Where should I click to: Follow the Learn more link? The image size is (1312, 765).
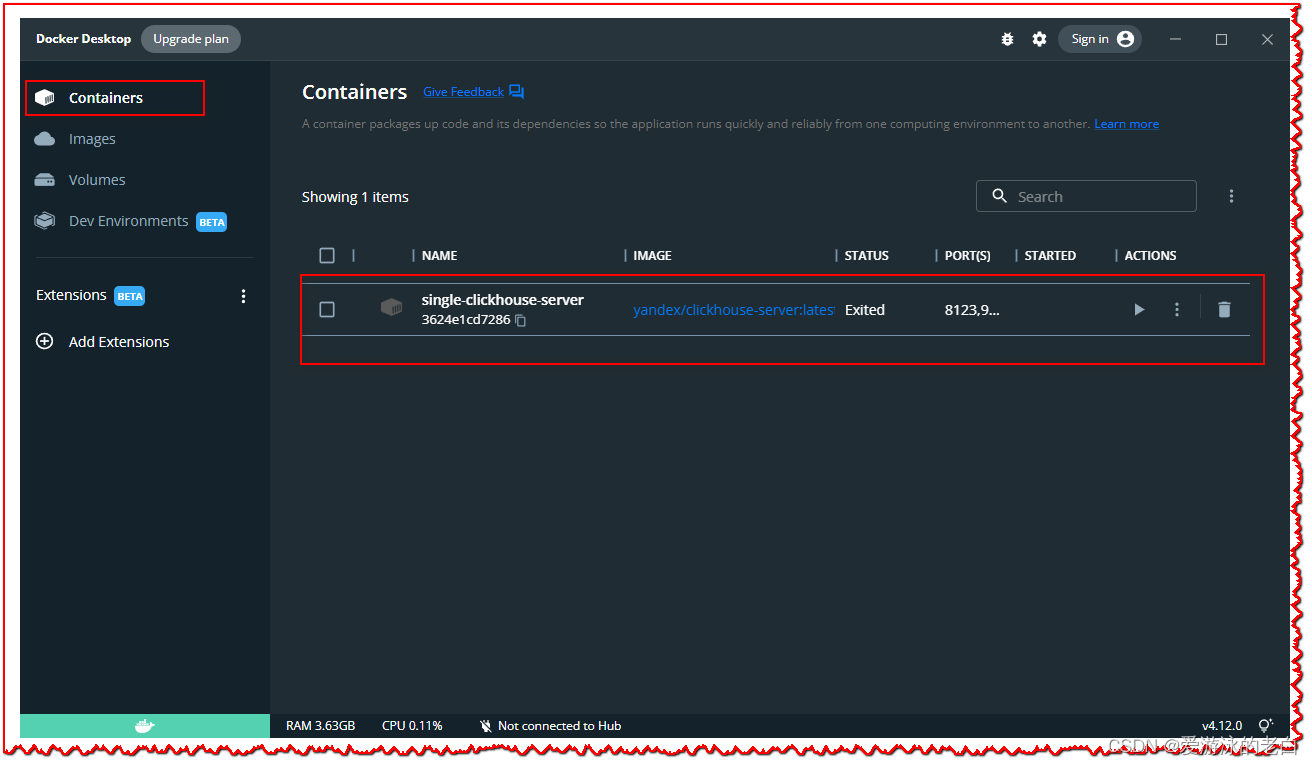click(x=1126, y=124)
